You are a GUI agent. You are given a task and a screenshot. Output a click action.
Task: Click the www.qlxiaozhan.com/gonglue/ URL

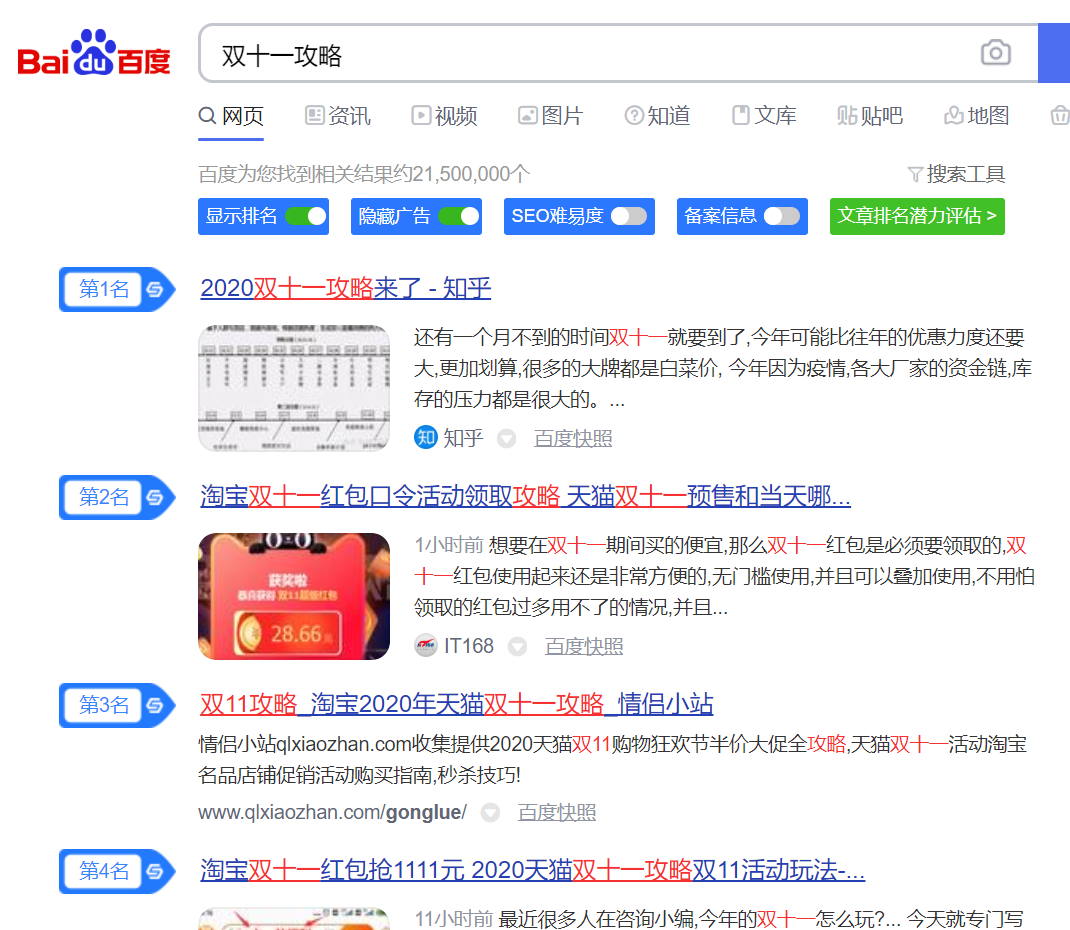pos(333,812)
